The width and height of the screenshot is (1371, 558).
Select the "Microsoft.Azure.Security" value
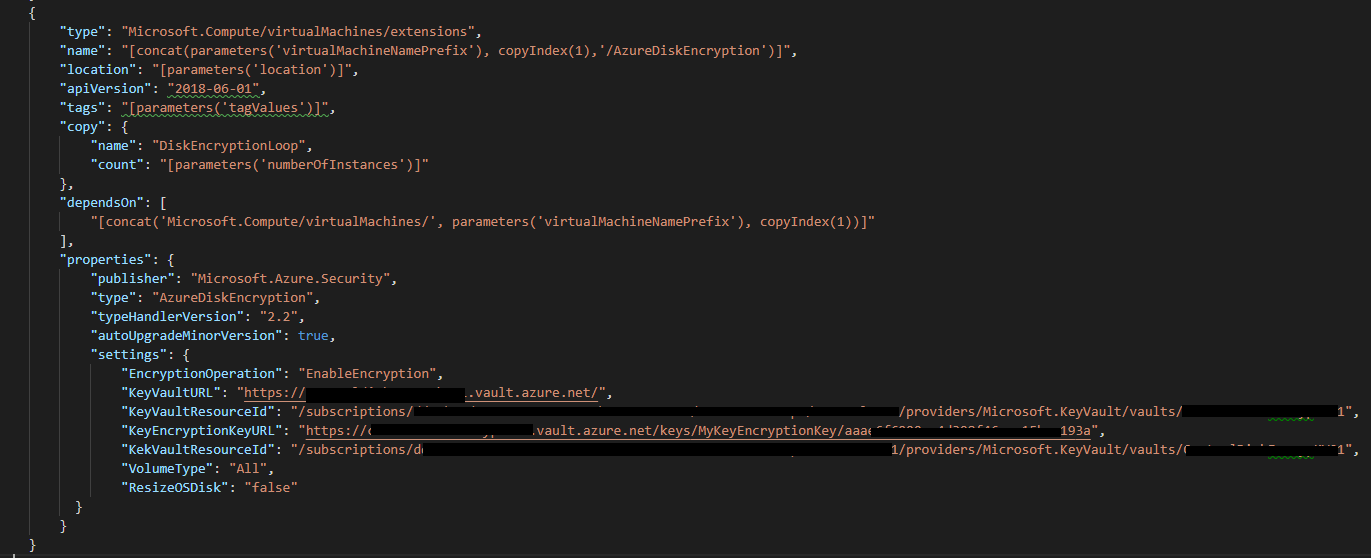[290, 279]
